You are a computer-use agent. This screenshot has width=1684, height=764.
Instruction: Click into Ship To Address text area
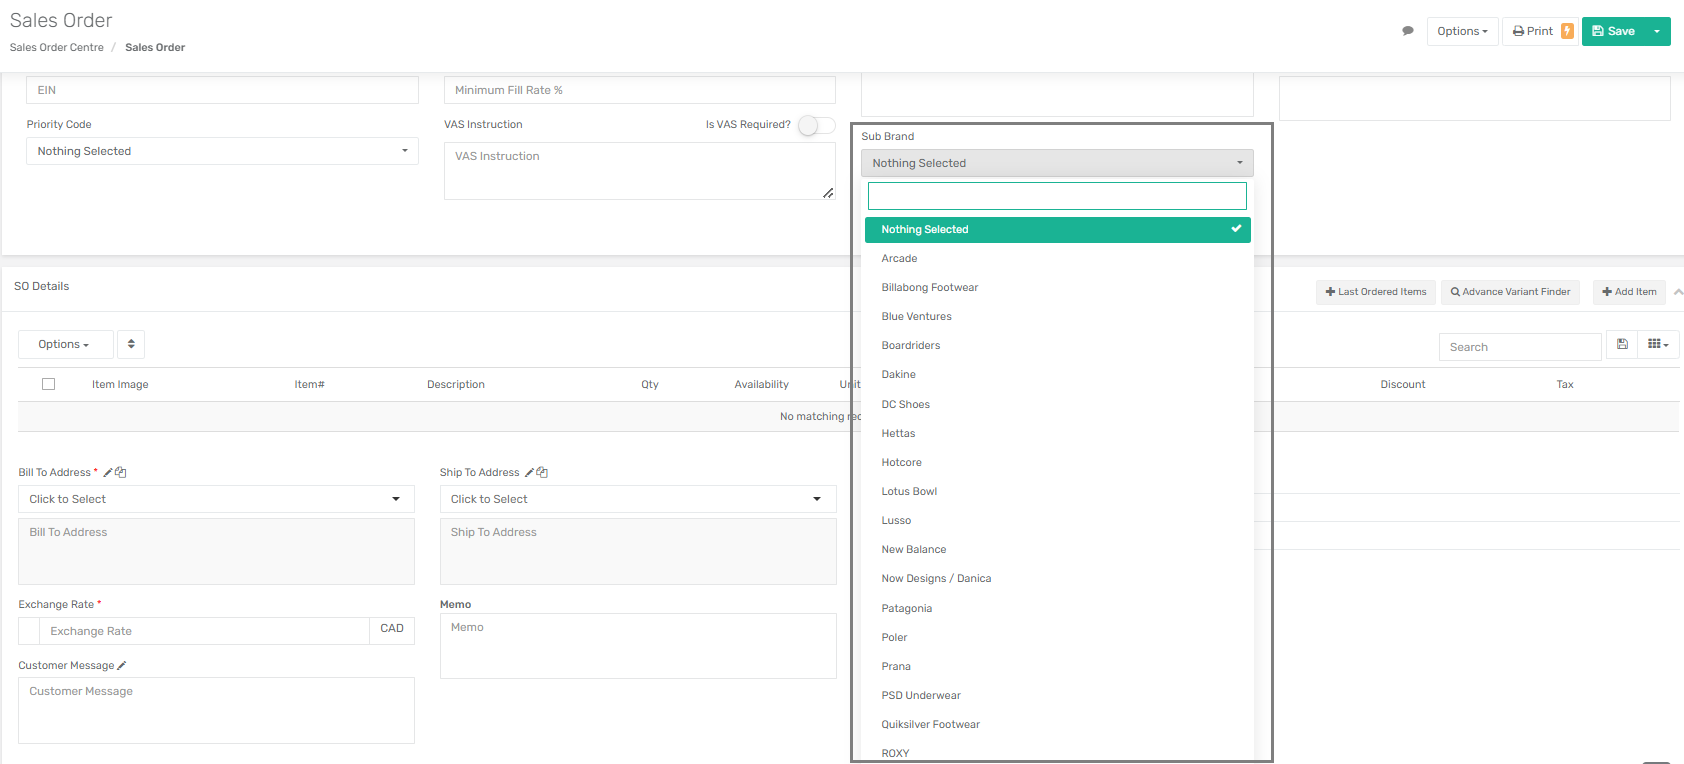638,551
